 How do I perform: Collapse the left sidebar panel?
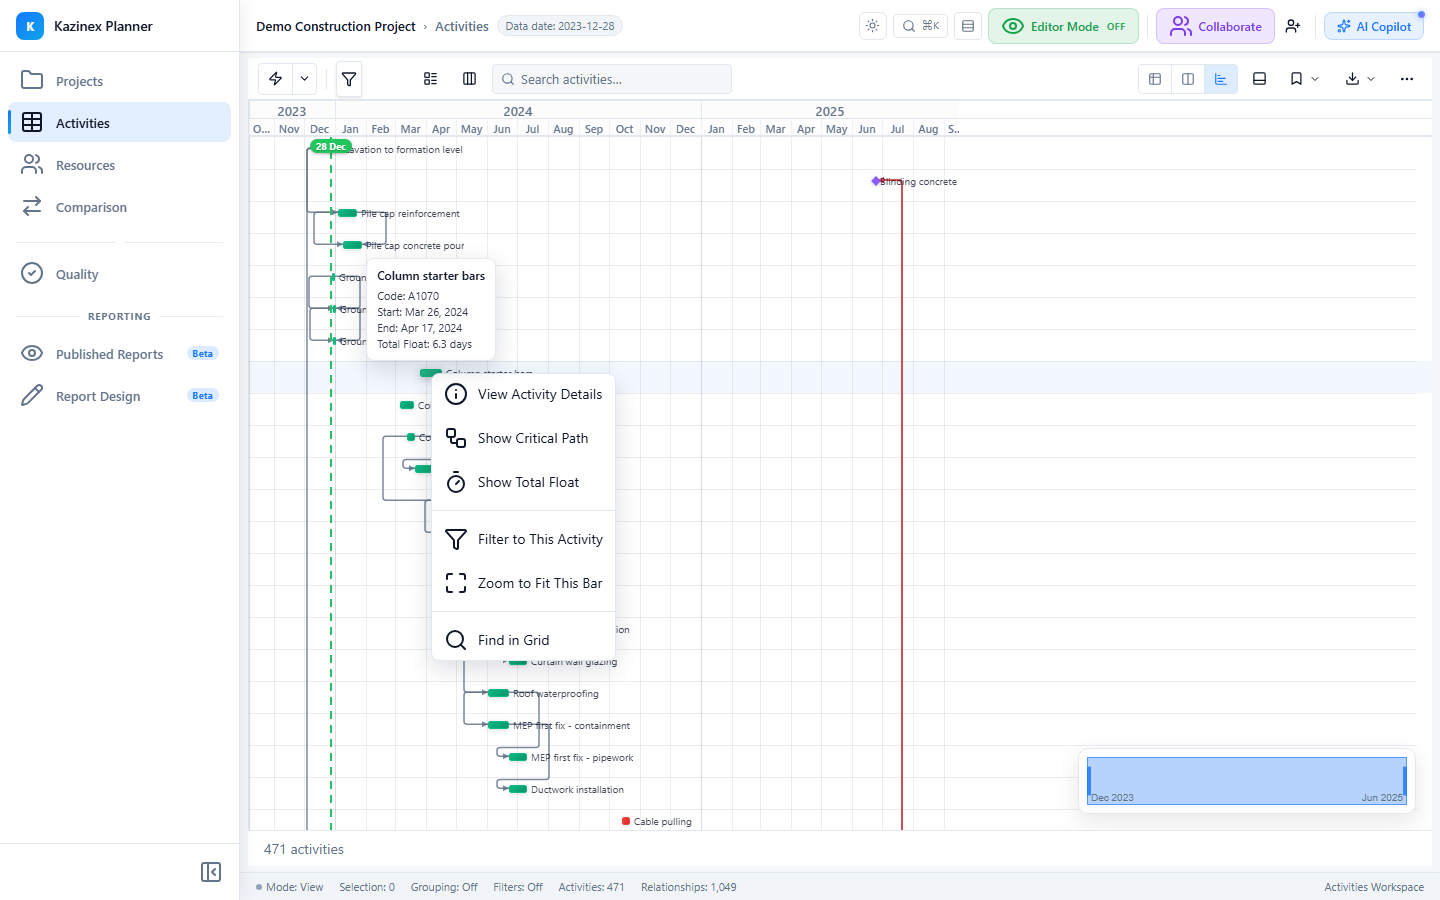[211, 872]
